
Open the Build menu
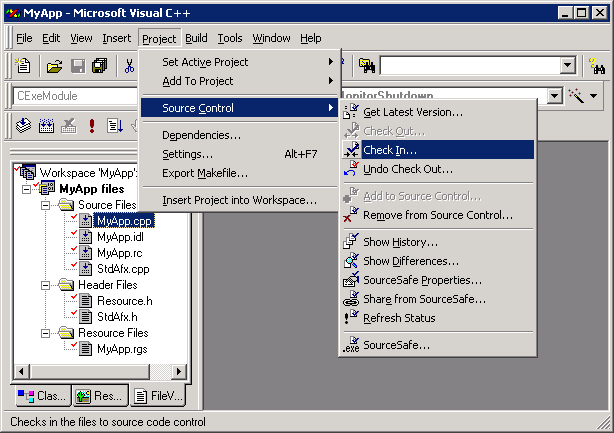tap(196, 38)
